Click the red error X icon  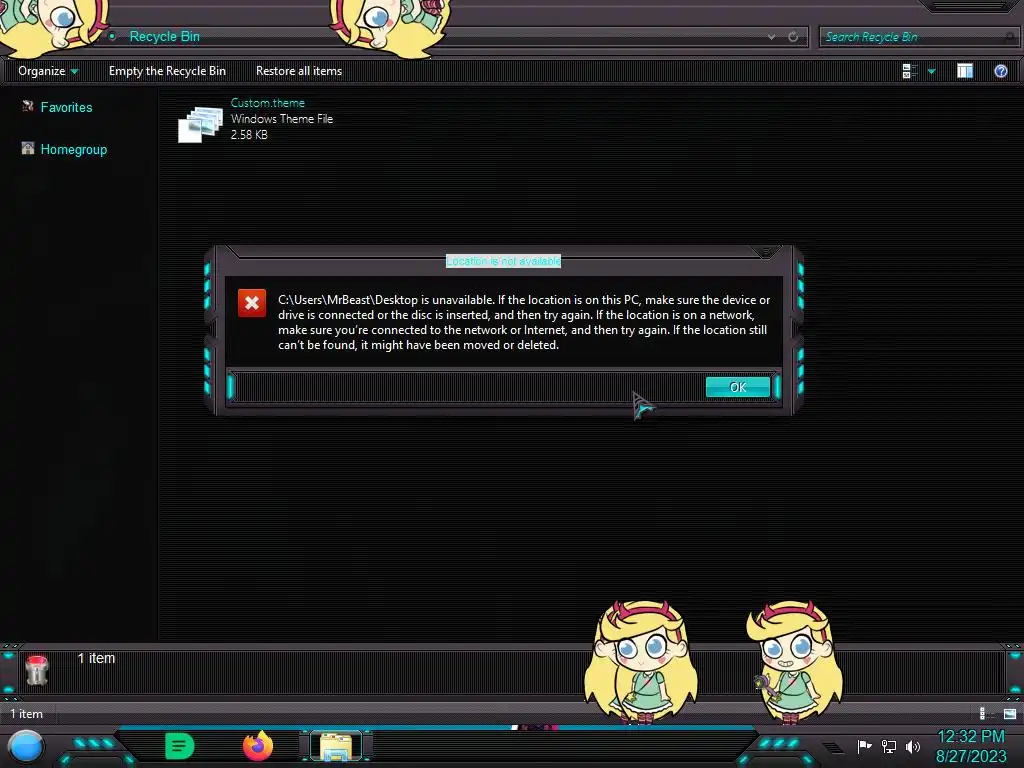tap(252, 303)
